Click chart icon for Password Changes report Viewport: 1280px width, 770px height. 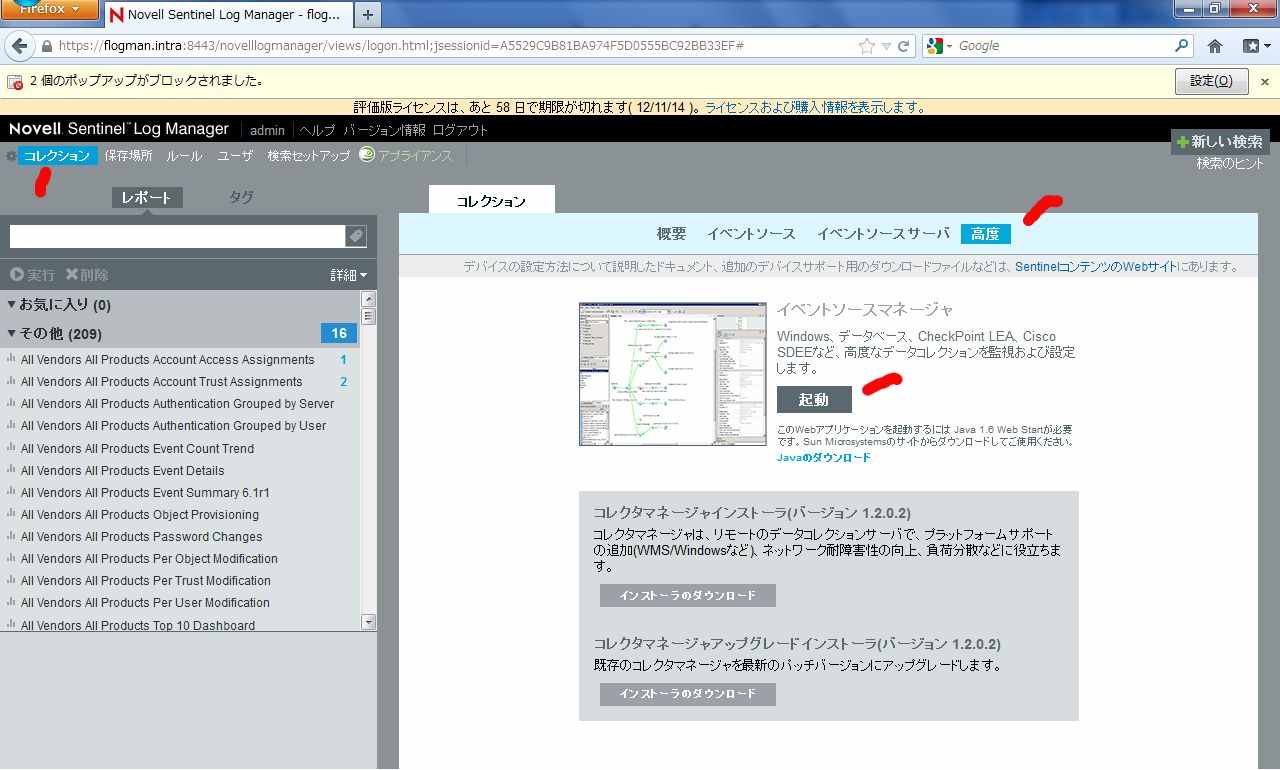pyautogui.click(x=11, y=537)
